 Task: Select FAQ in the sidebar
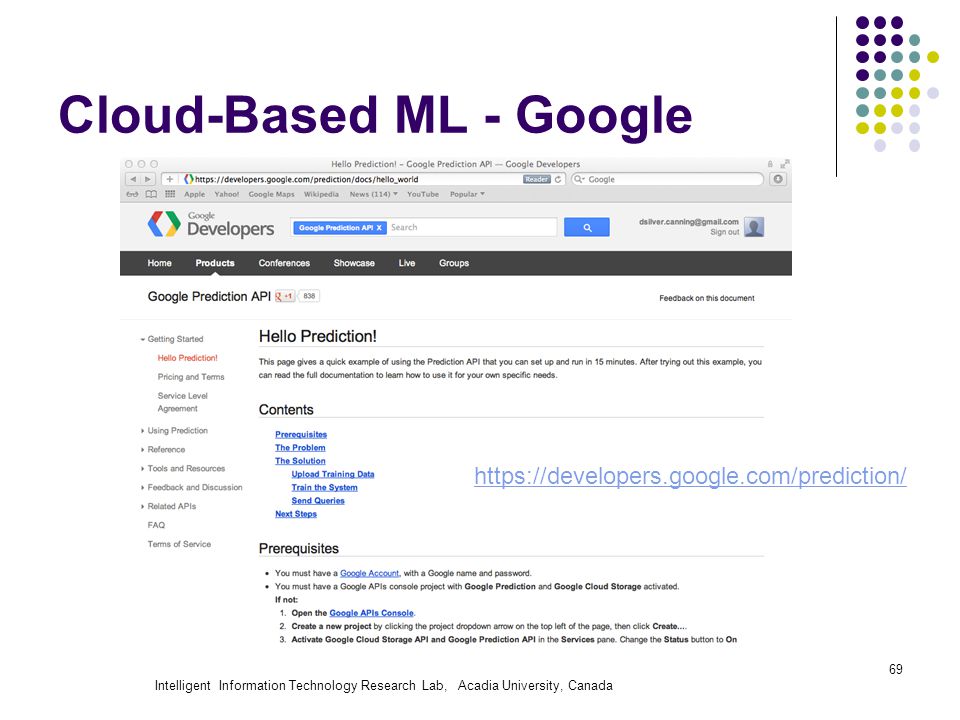coord(156,525)
